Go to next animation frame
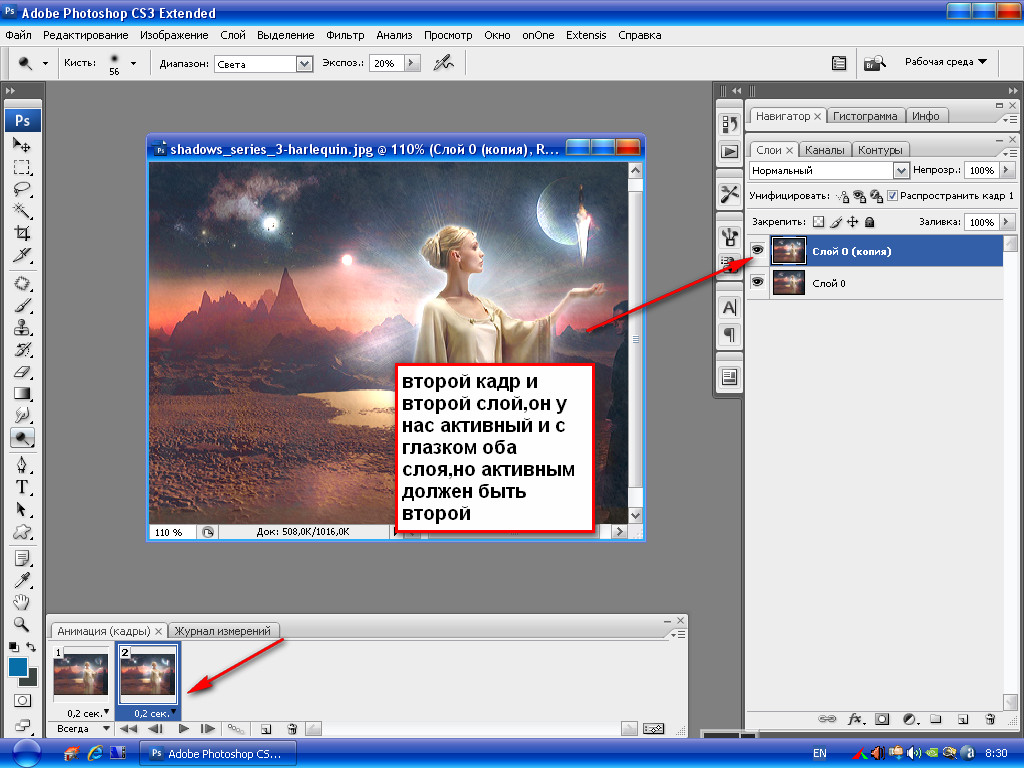The height and width of the screenshot is (768, 1024). point(208,729)
